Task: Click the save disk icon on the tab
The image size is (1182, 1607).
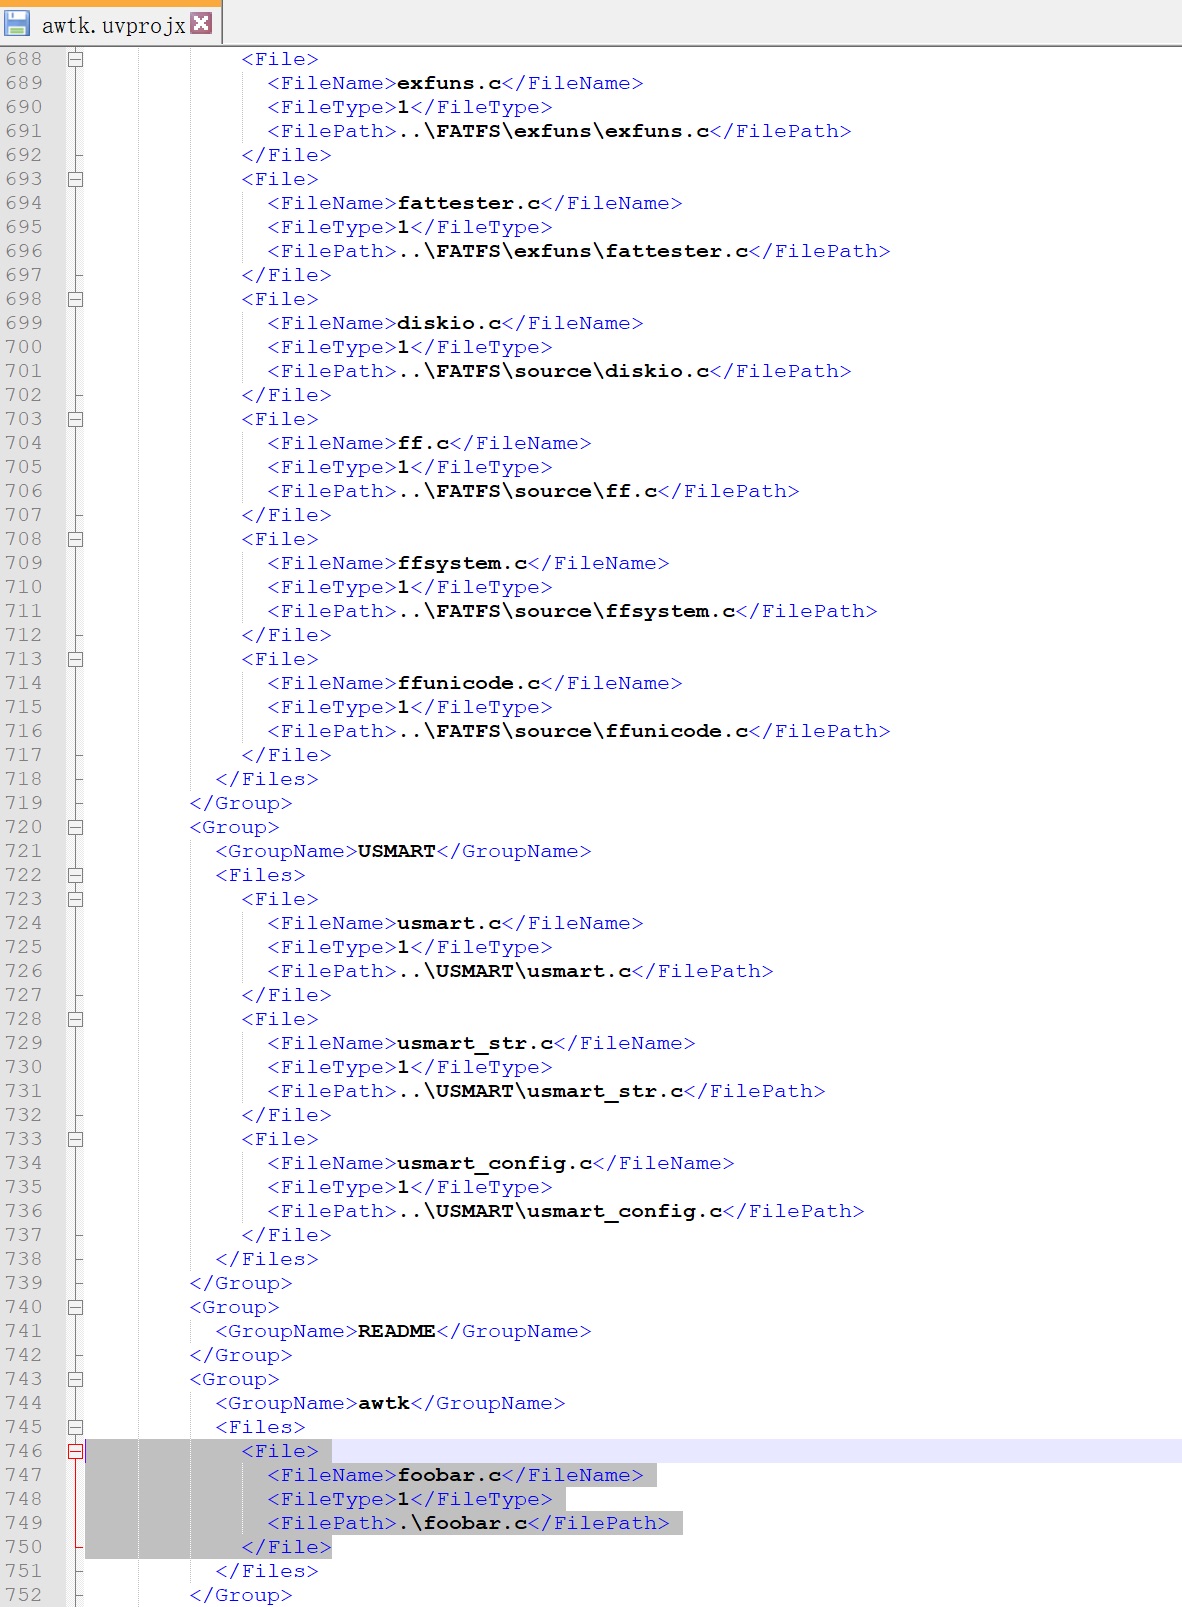Action: [x=18, y=24]
